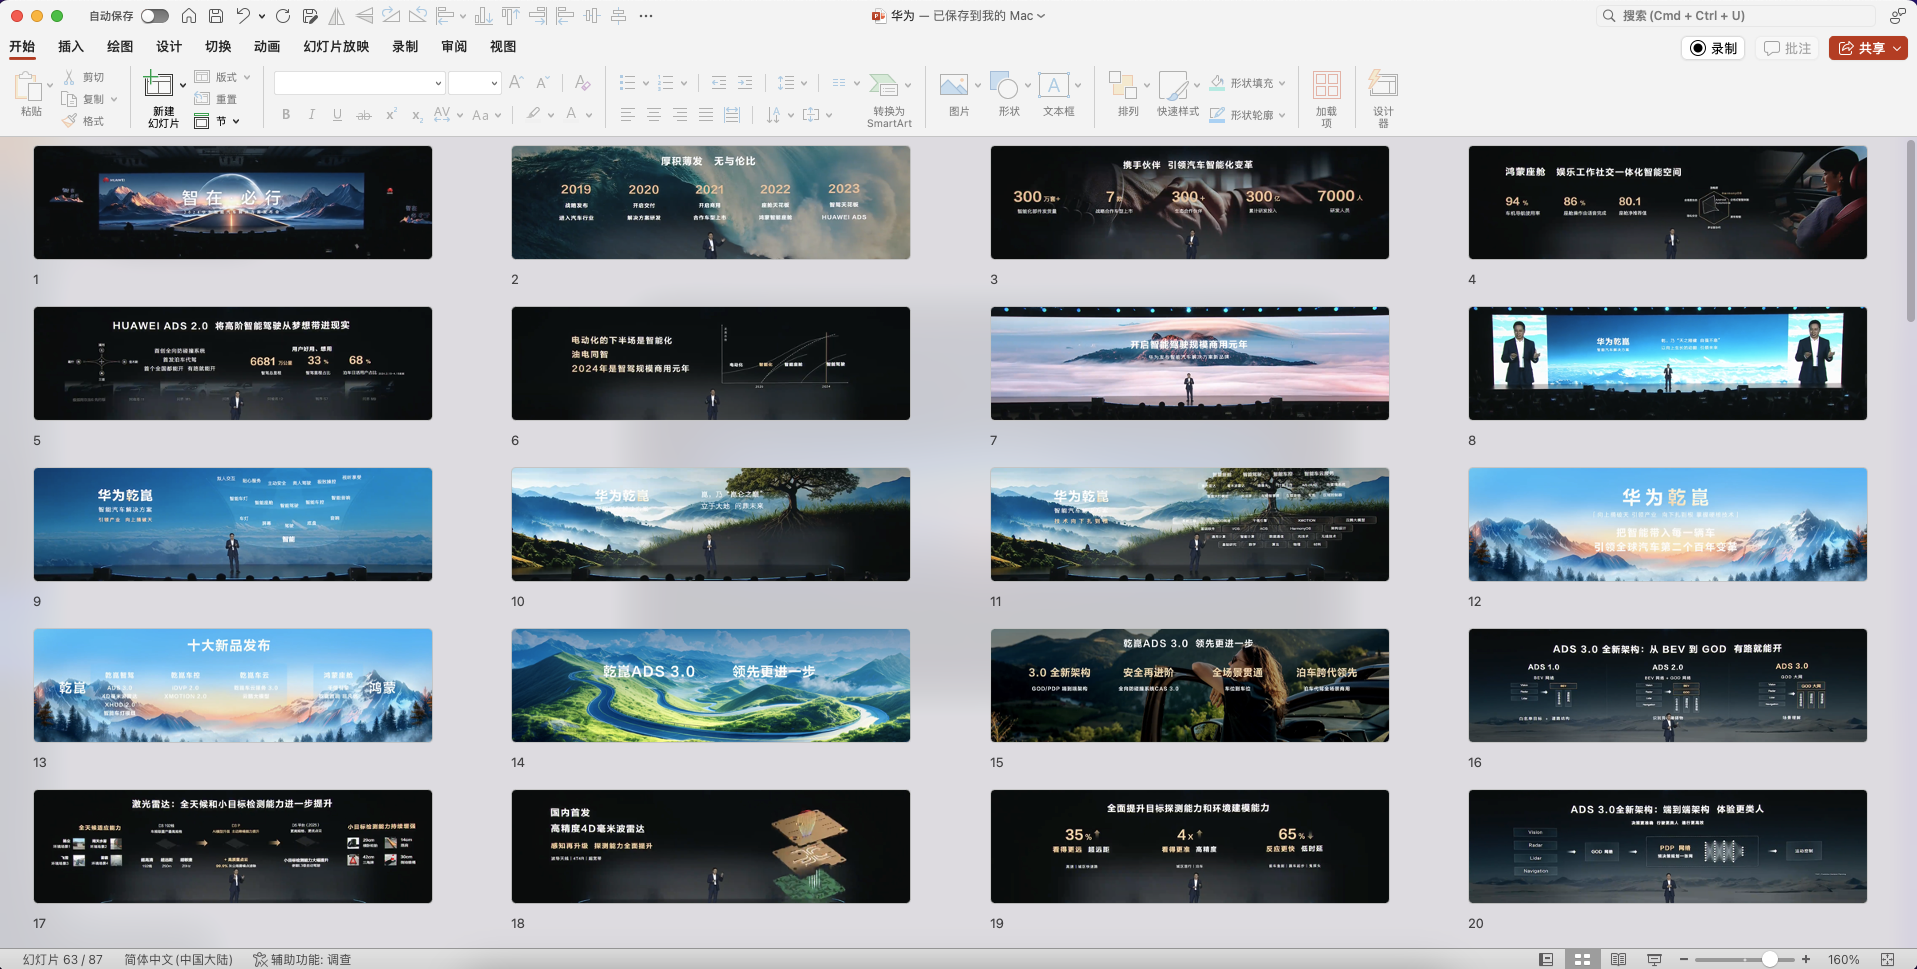This screenshot has height=969, width=1917.
Task: Click the Shapes (形状) icon
Action: click(1004, 85)
